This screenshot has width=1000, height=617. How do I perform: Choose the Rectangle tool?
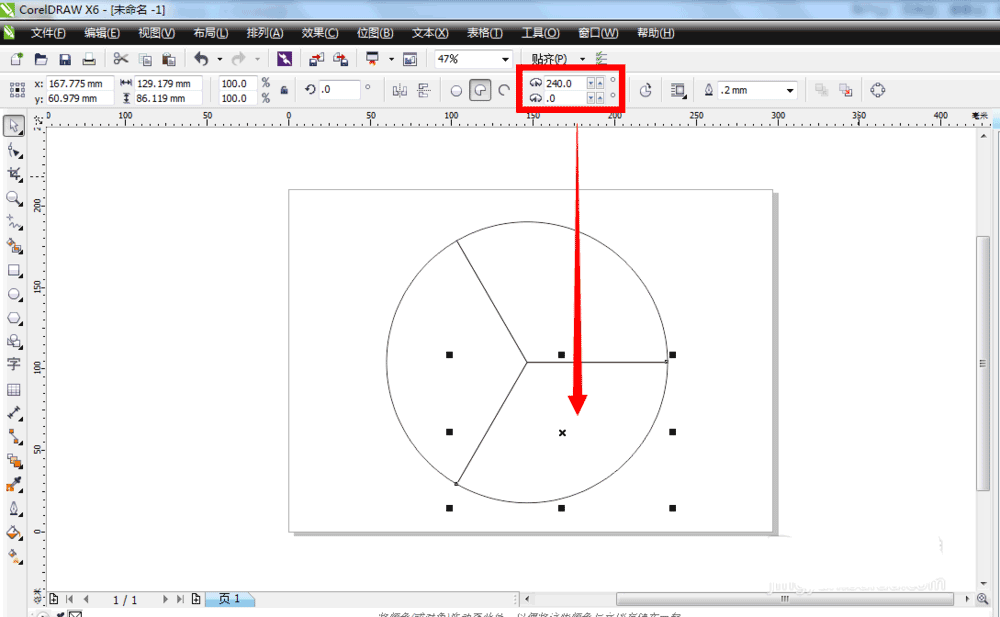pyautogui.click(x=14, y=270)
